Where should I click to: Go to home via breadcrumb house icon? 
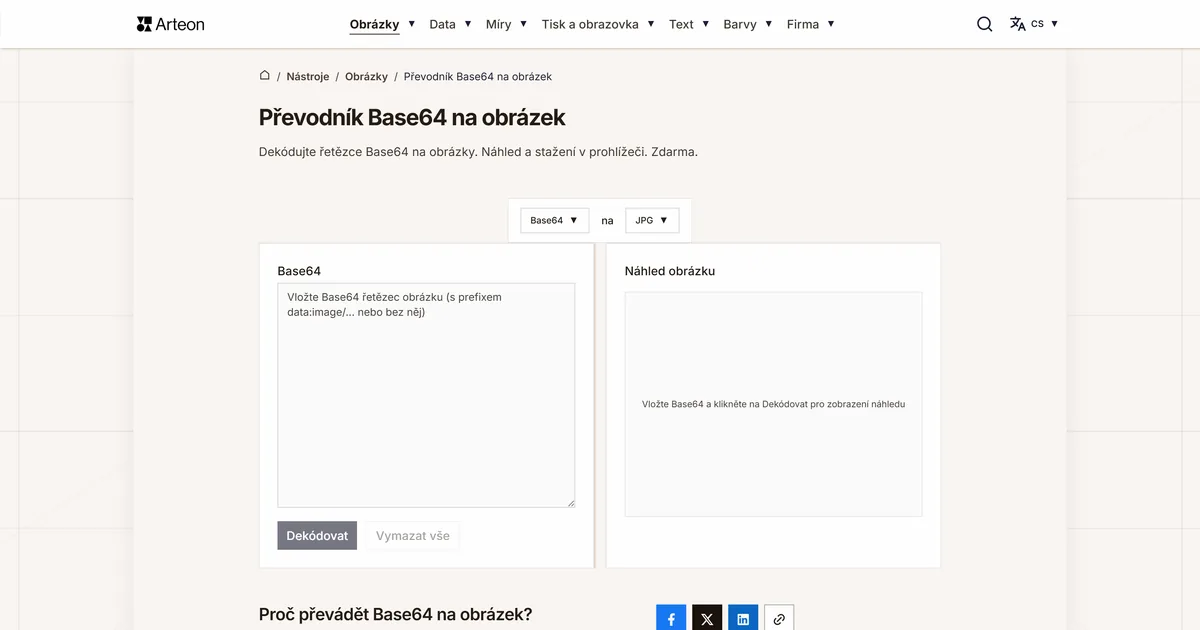(x=265, y=76)
